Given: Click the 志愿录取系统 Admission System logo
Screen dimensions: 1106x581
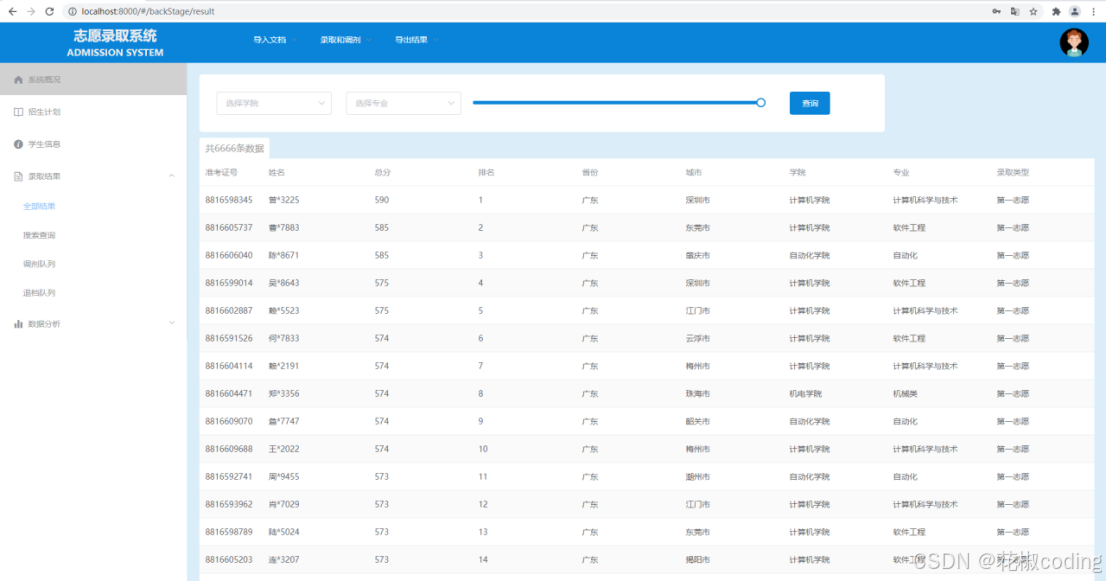Looking at the screenshot, I should click(115, 42).
